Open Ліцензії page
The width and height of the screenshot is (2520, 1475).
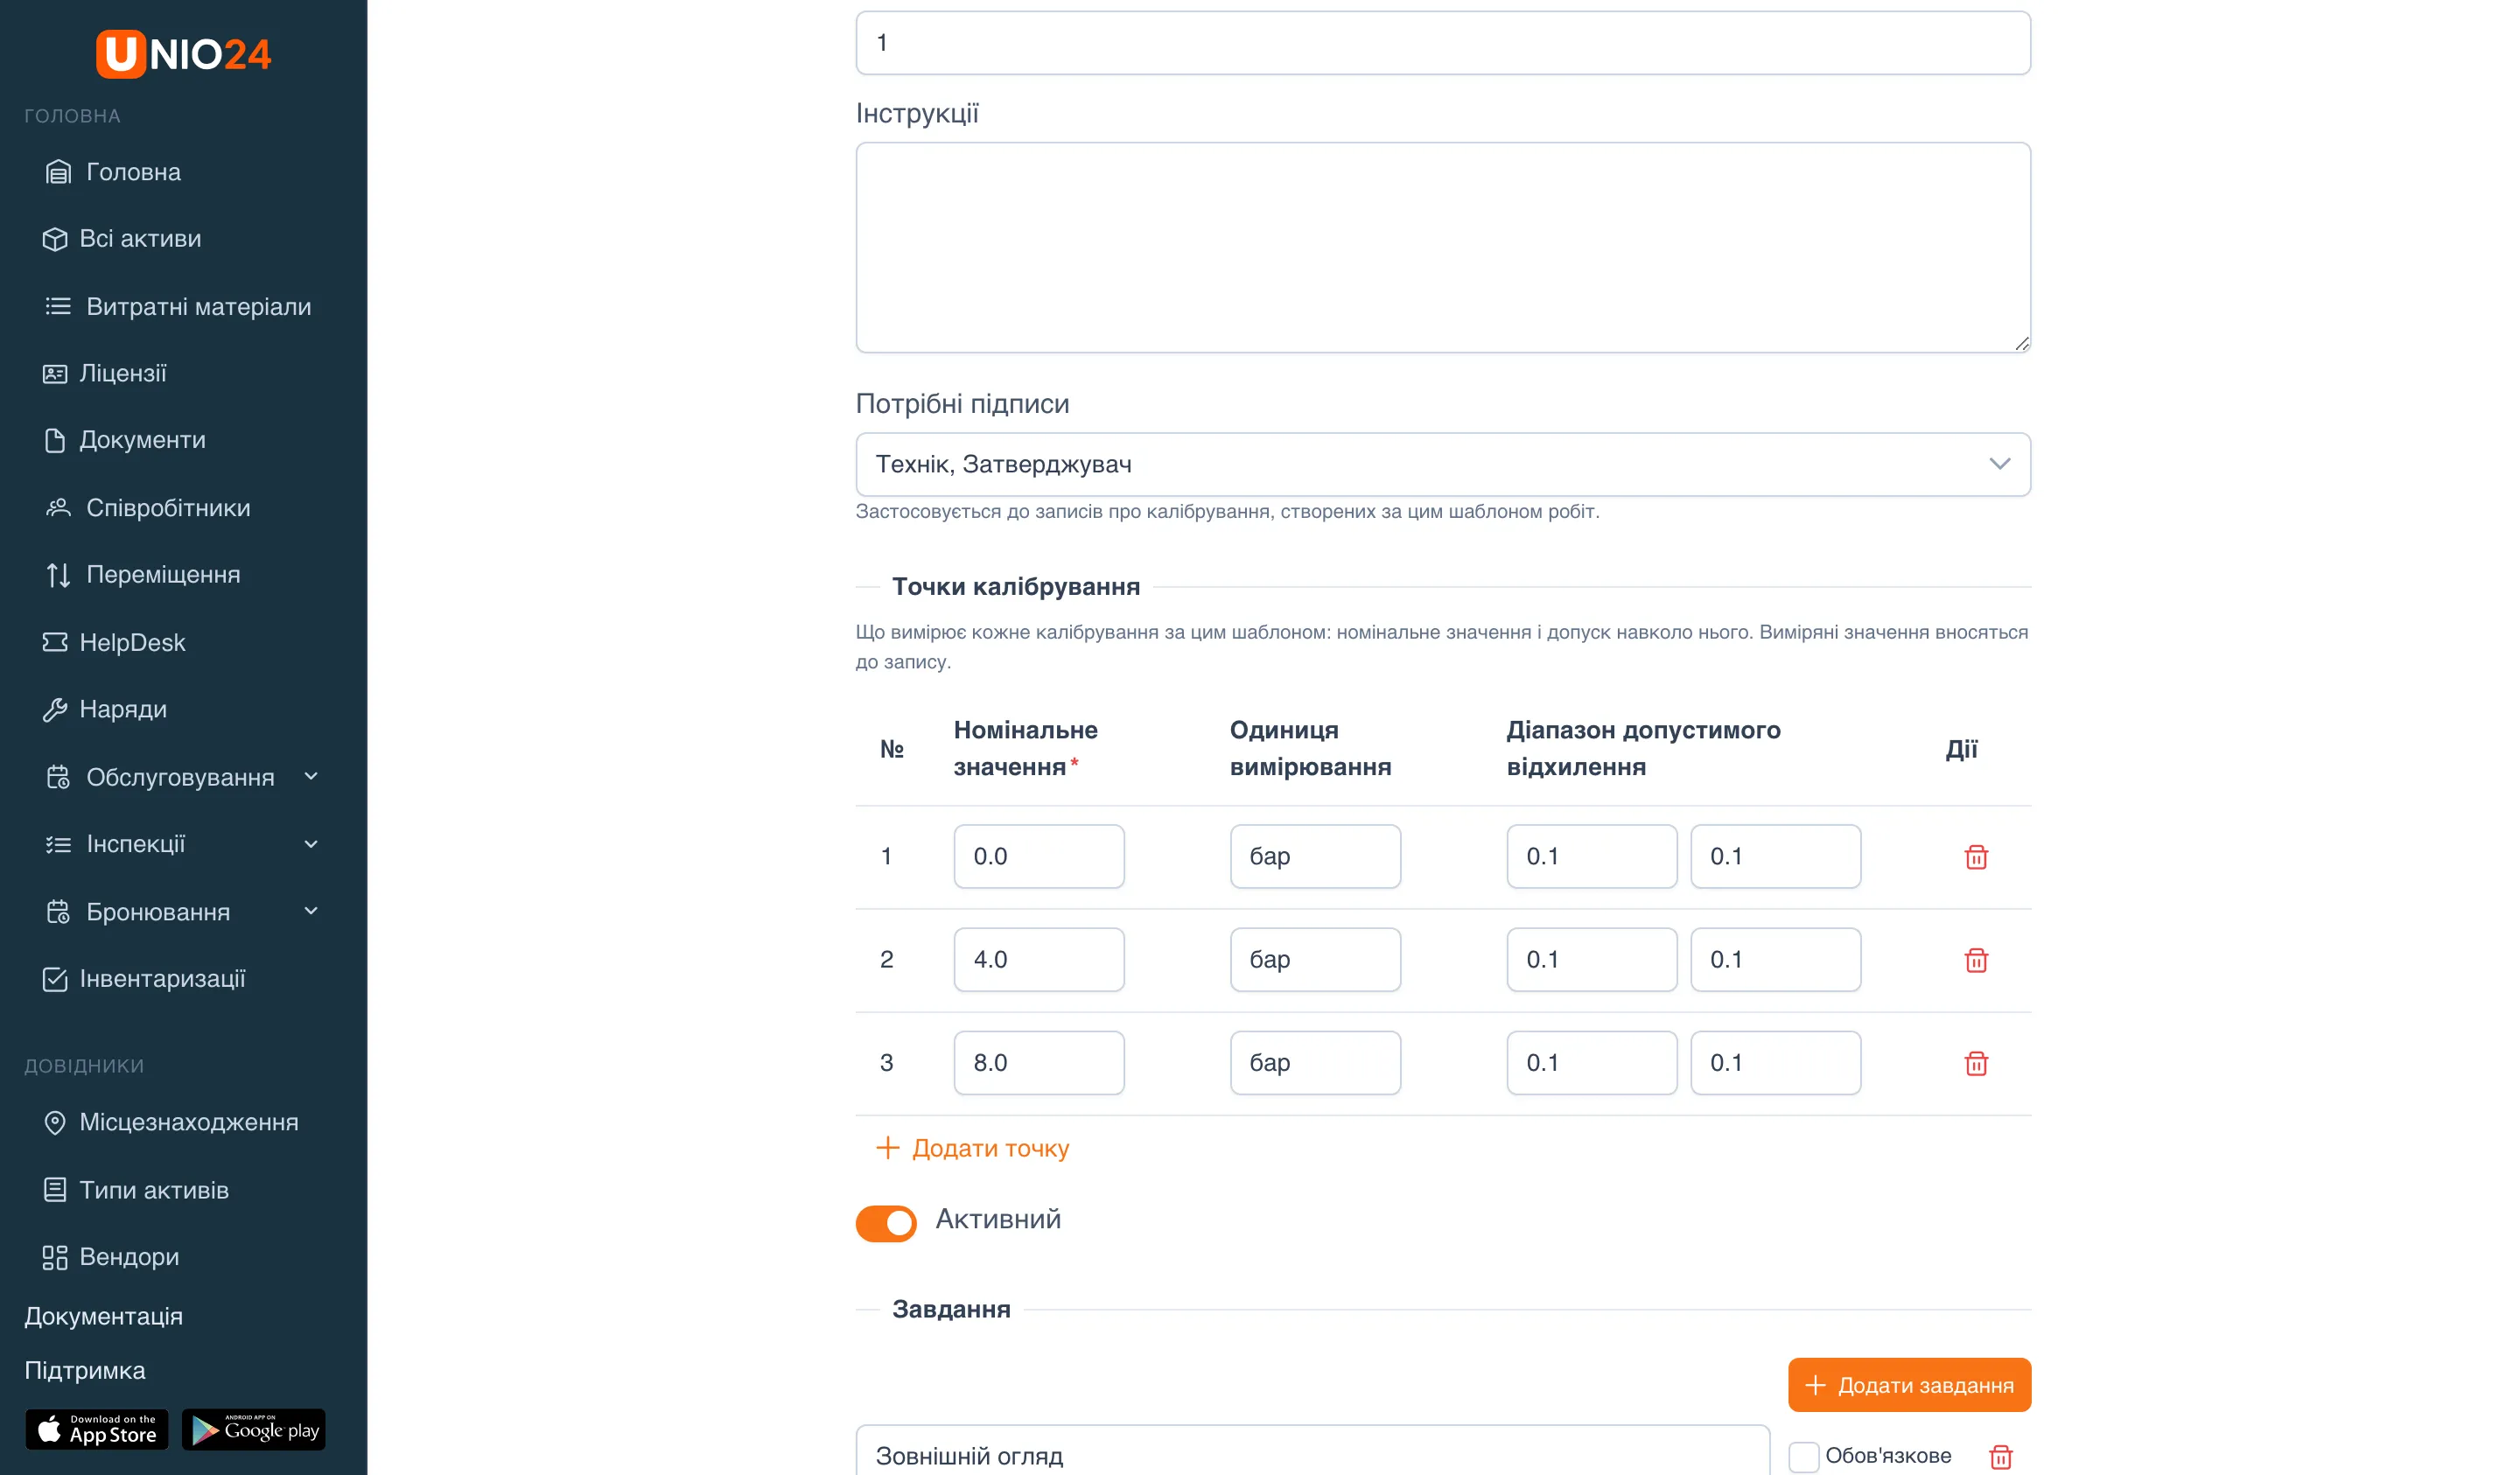click(104, 373)
